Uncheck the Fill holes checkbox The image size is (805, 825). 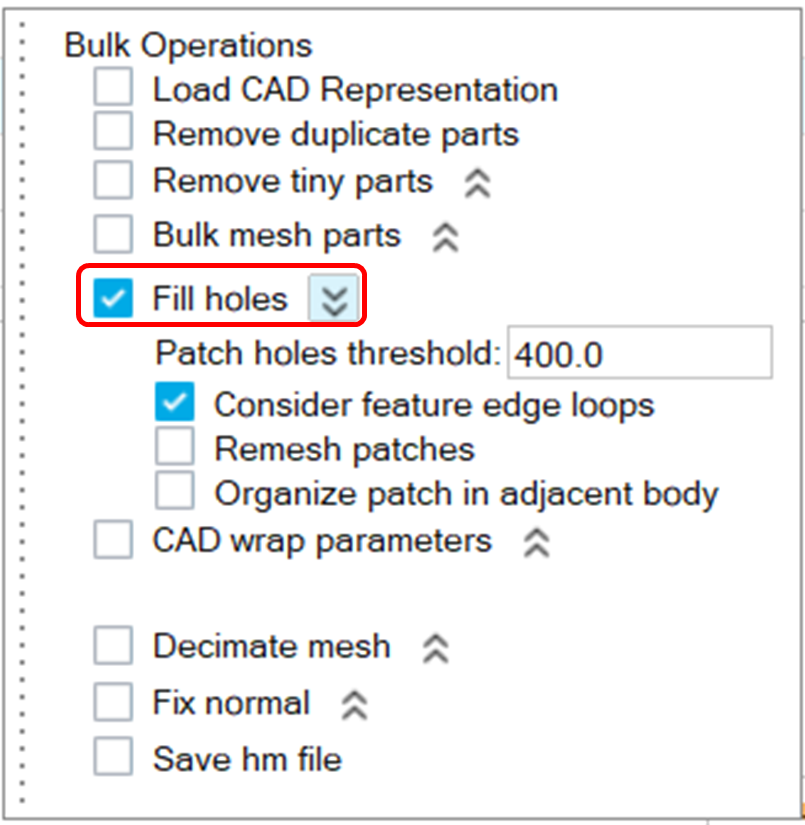point(113,298)
